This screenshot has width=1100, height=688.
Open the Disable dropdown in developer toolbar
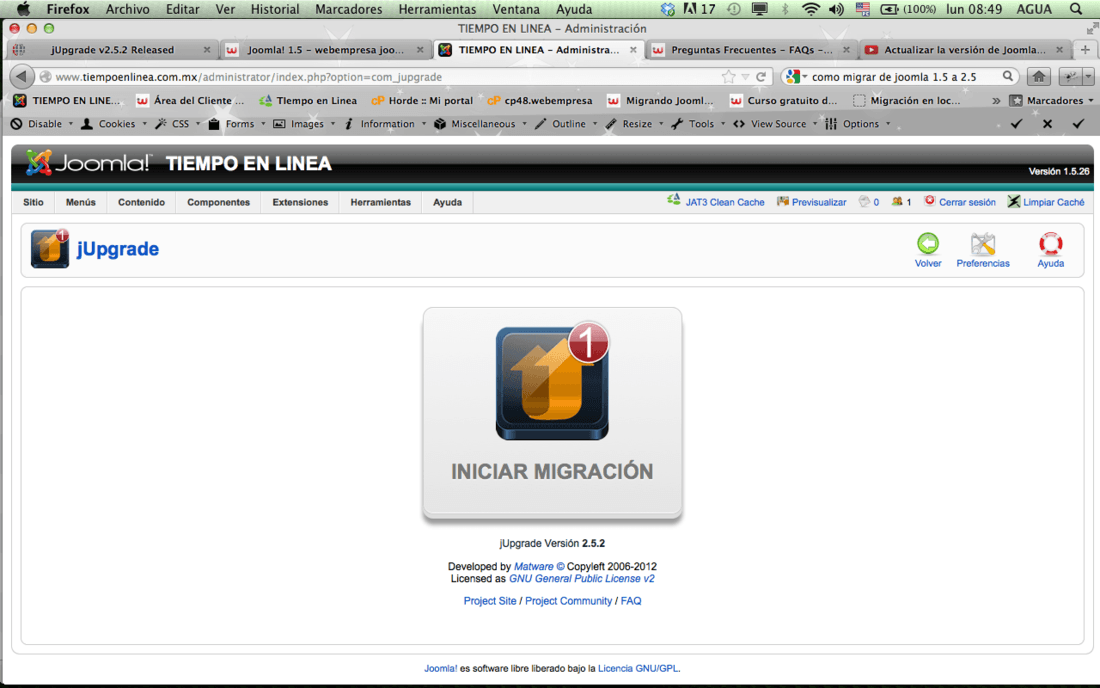click(42, 123)
